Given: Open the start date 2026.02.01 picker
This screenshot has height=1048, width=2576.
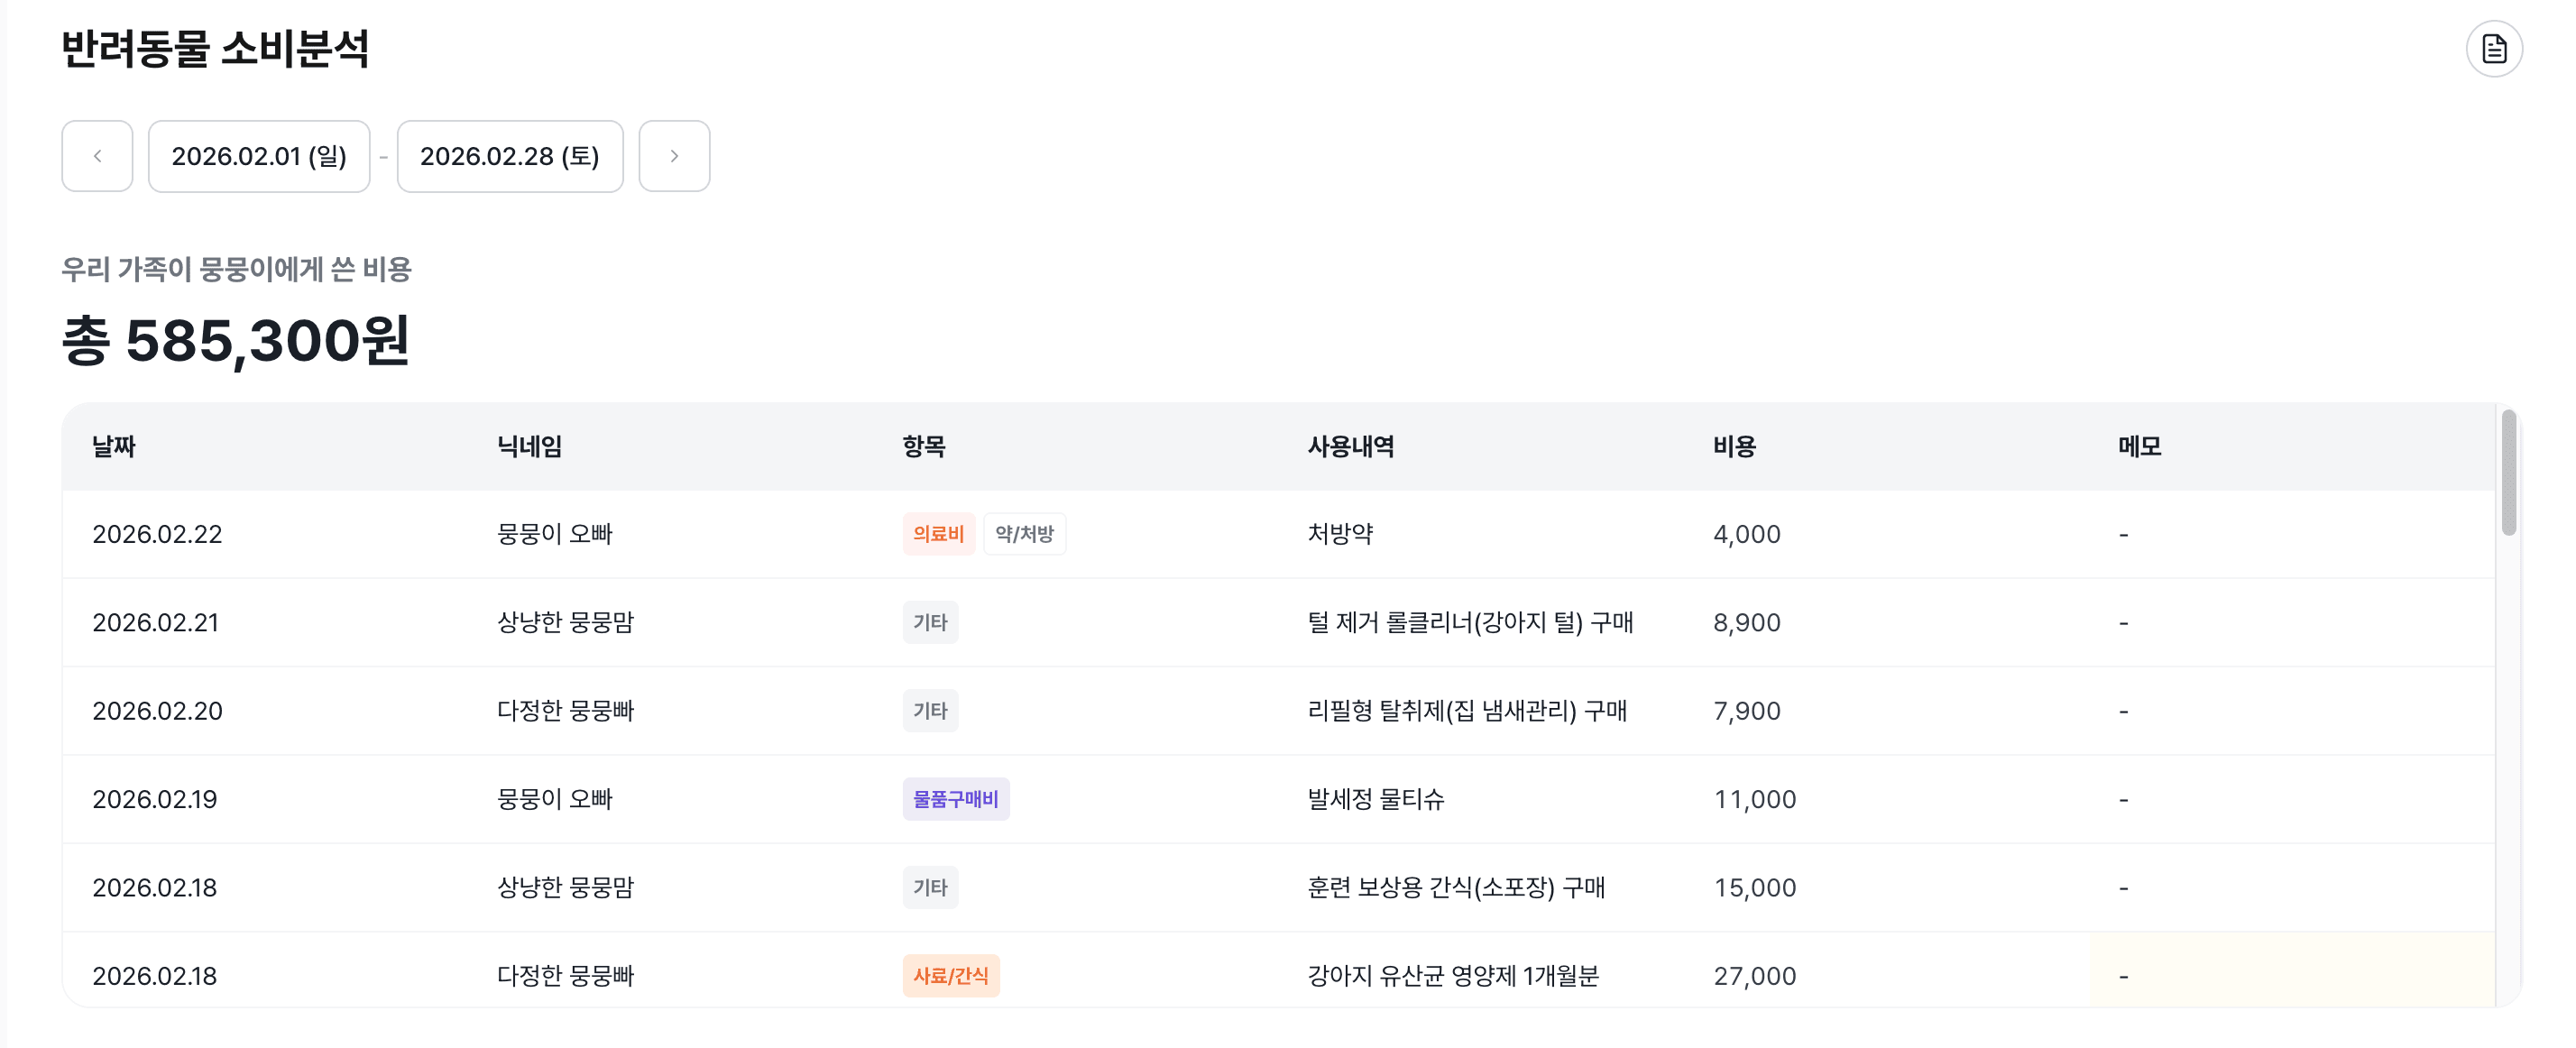Looking at the screenshot, I should coord(259,156).
